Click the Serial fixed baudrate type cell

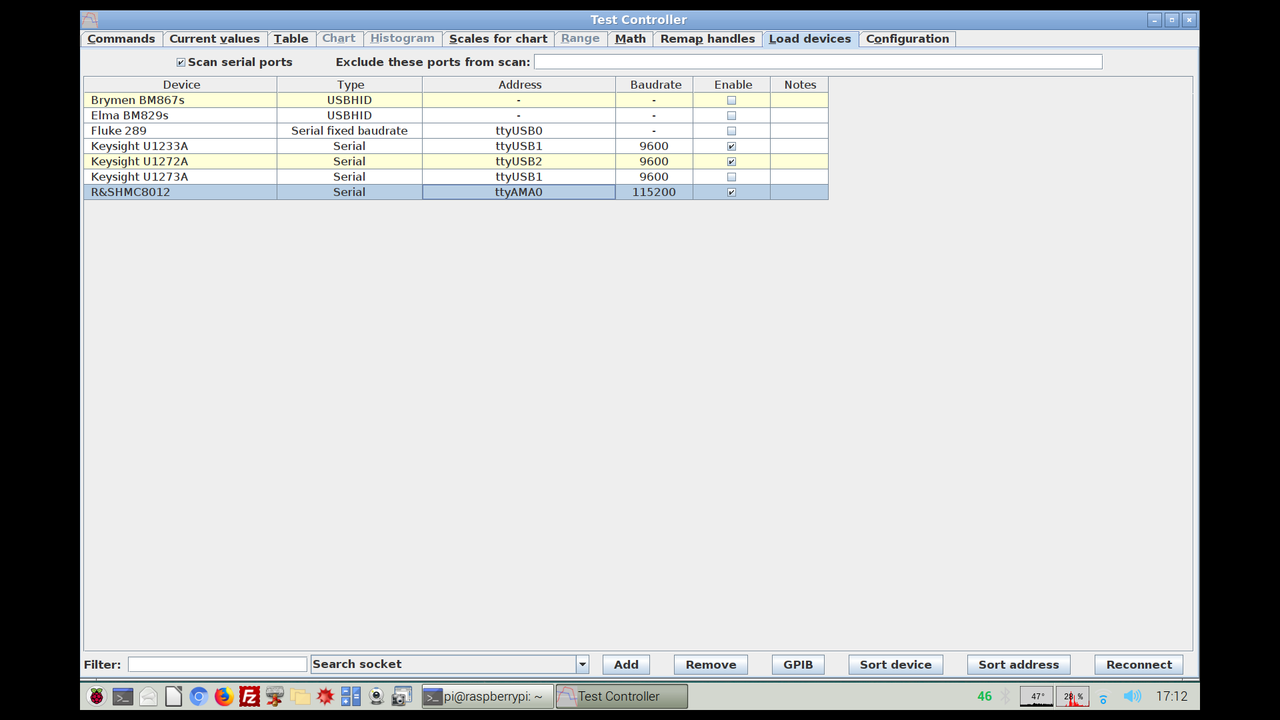(349, 131)
